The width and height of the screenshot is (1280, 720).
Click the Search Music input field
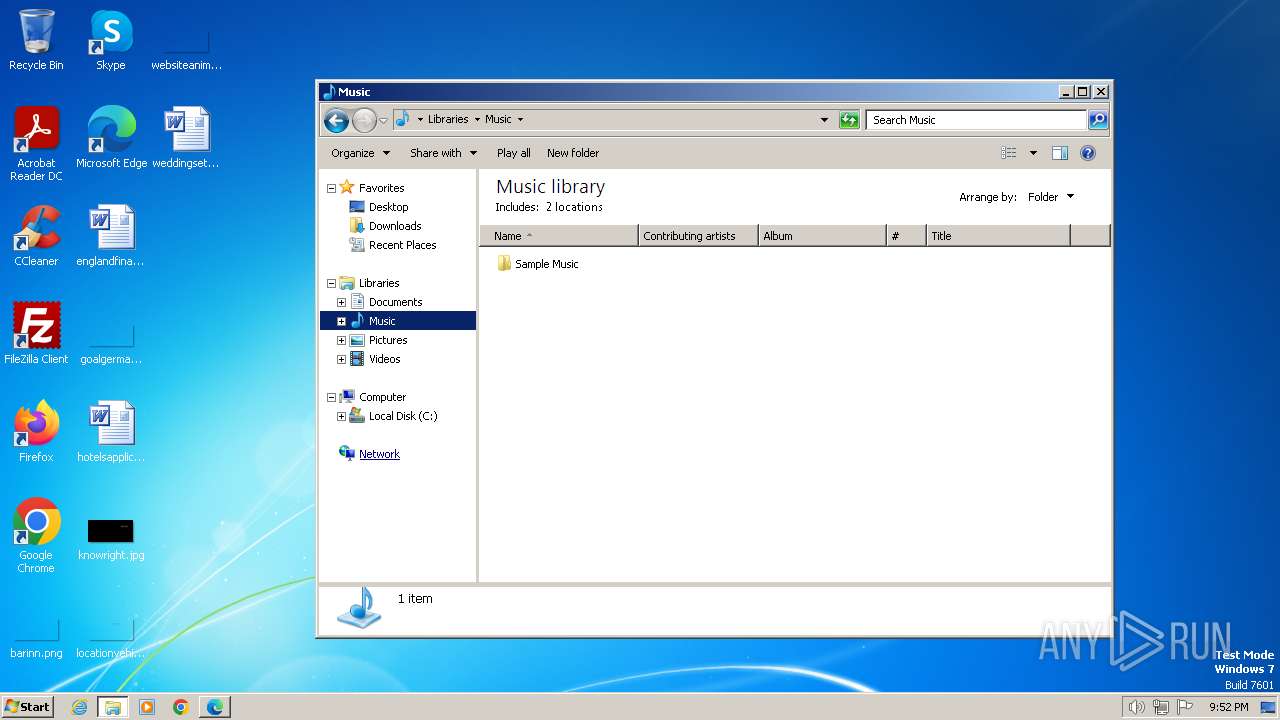[x=976, y=120]
